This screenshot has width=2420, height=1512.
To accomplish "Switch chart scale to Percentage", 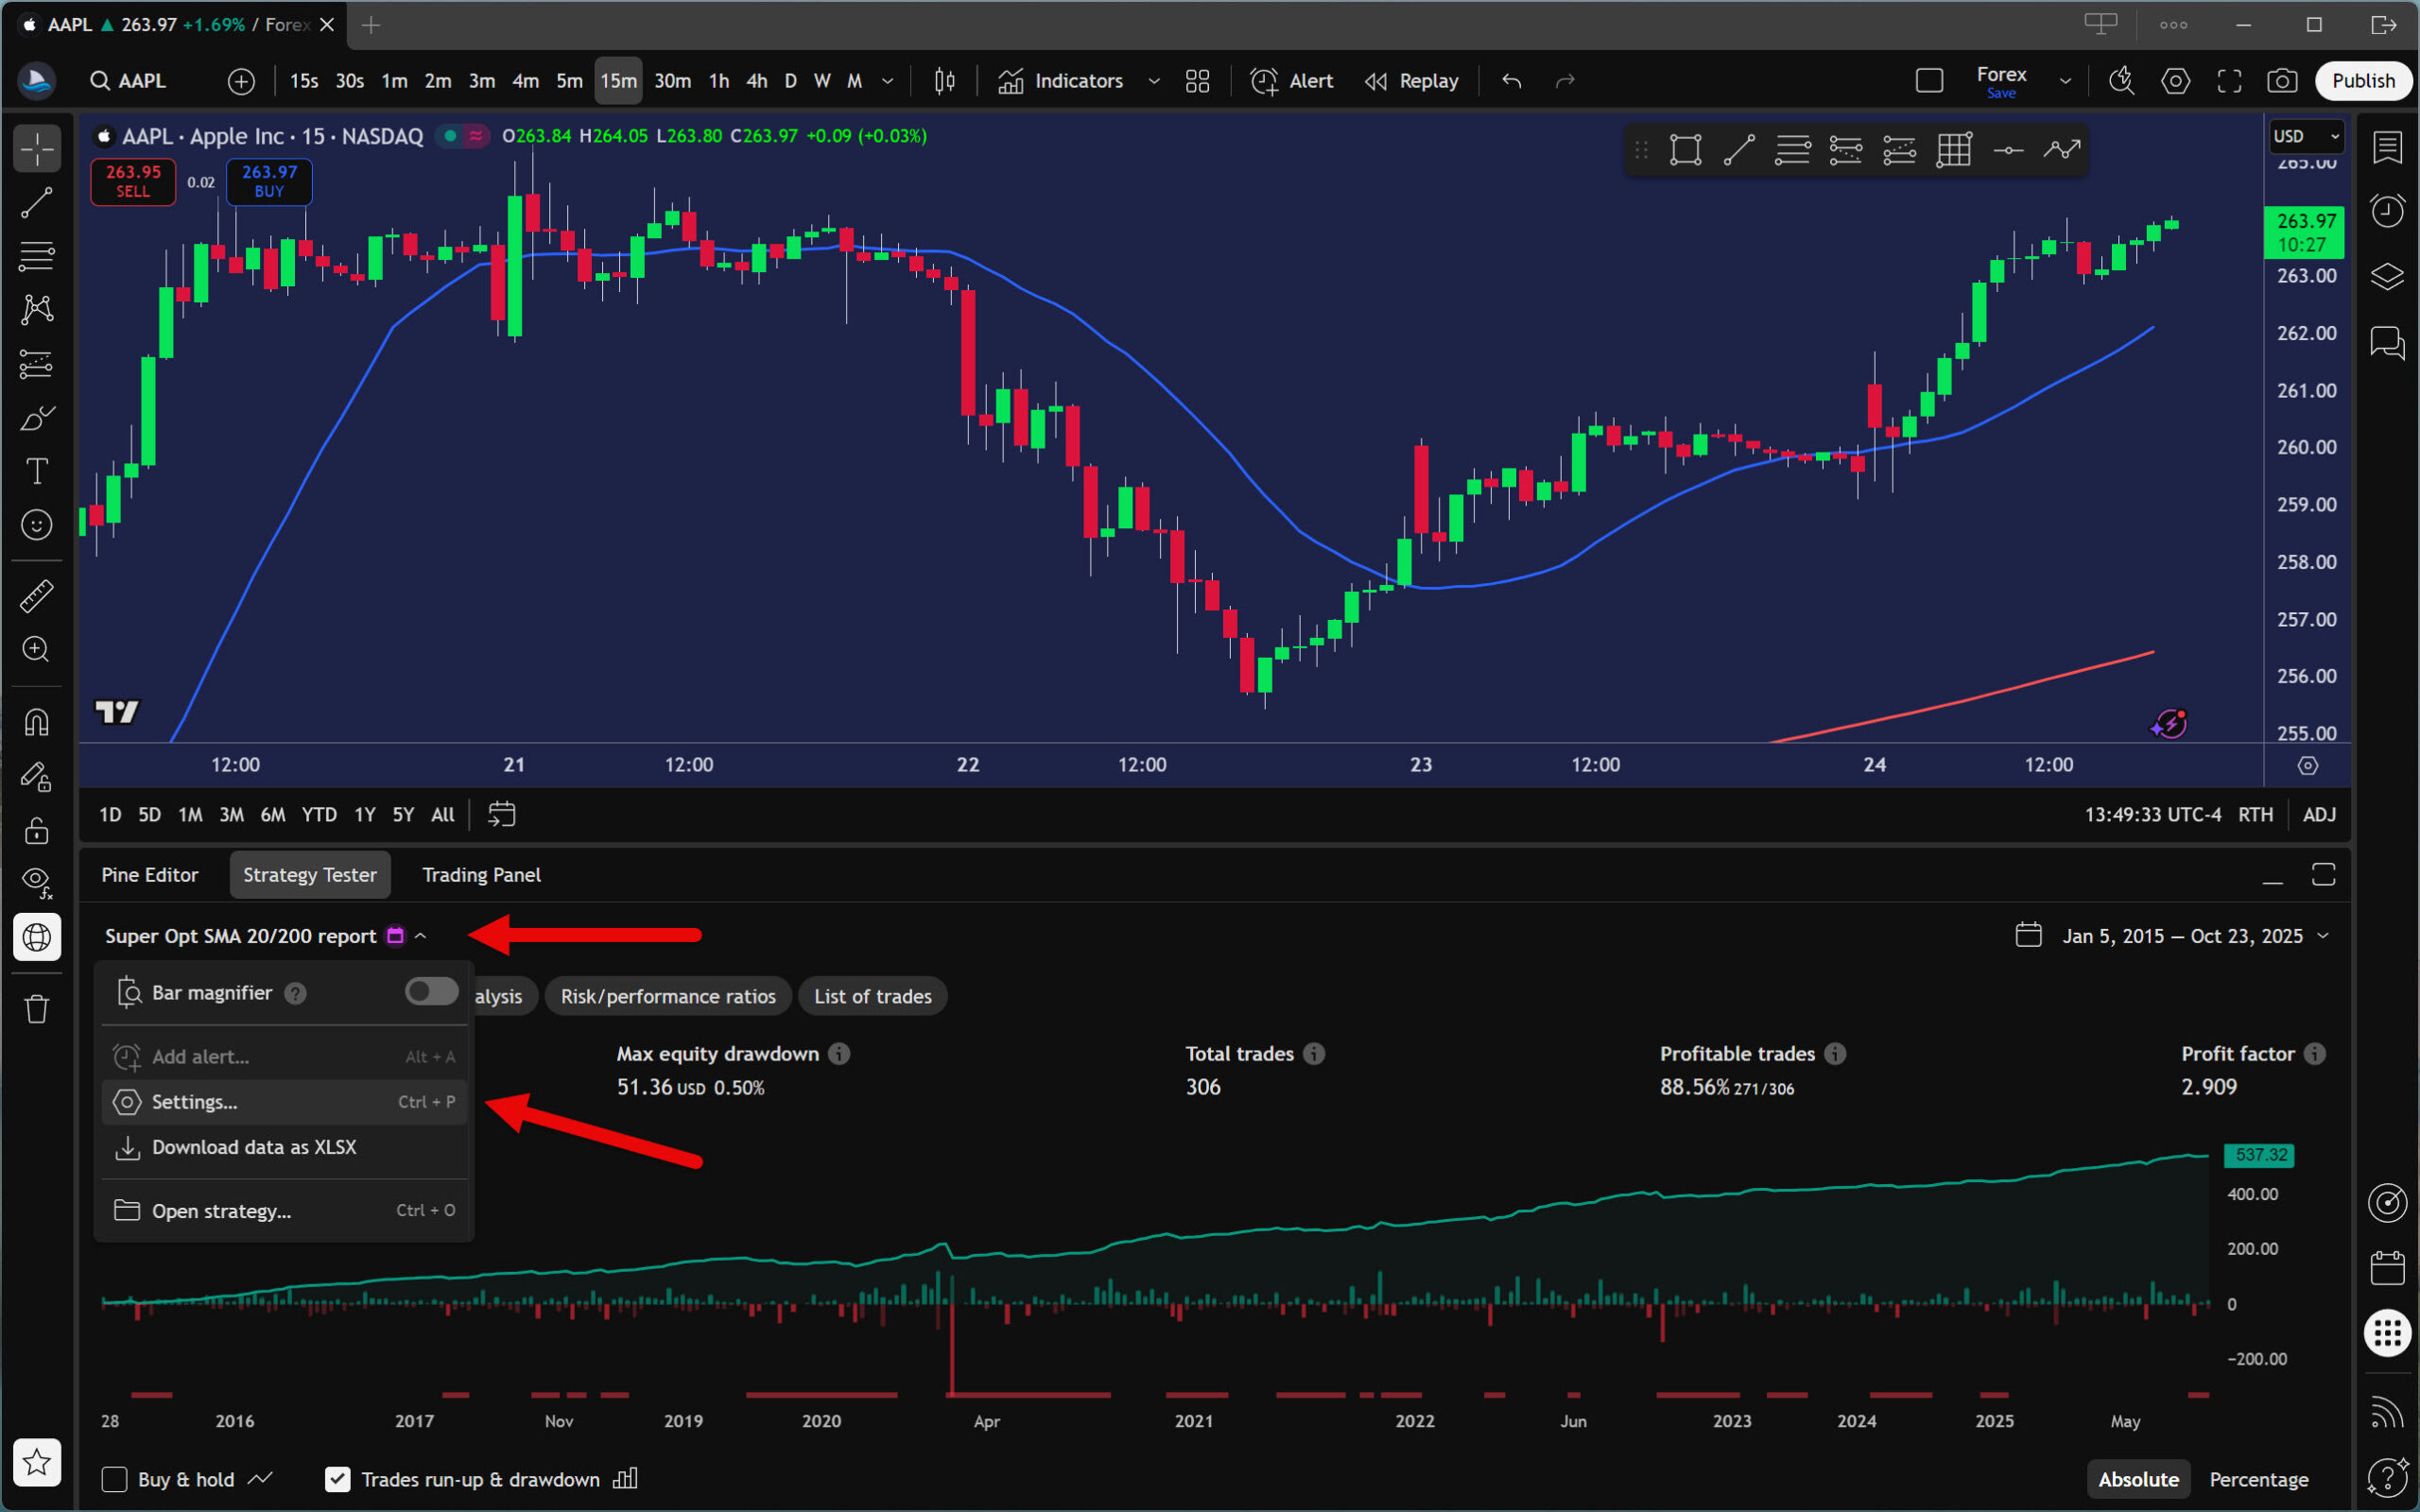I will click(x=2258, y=1479).
